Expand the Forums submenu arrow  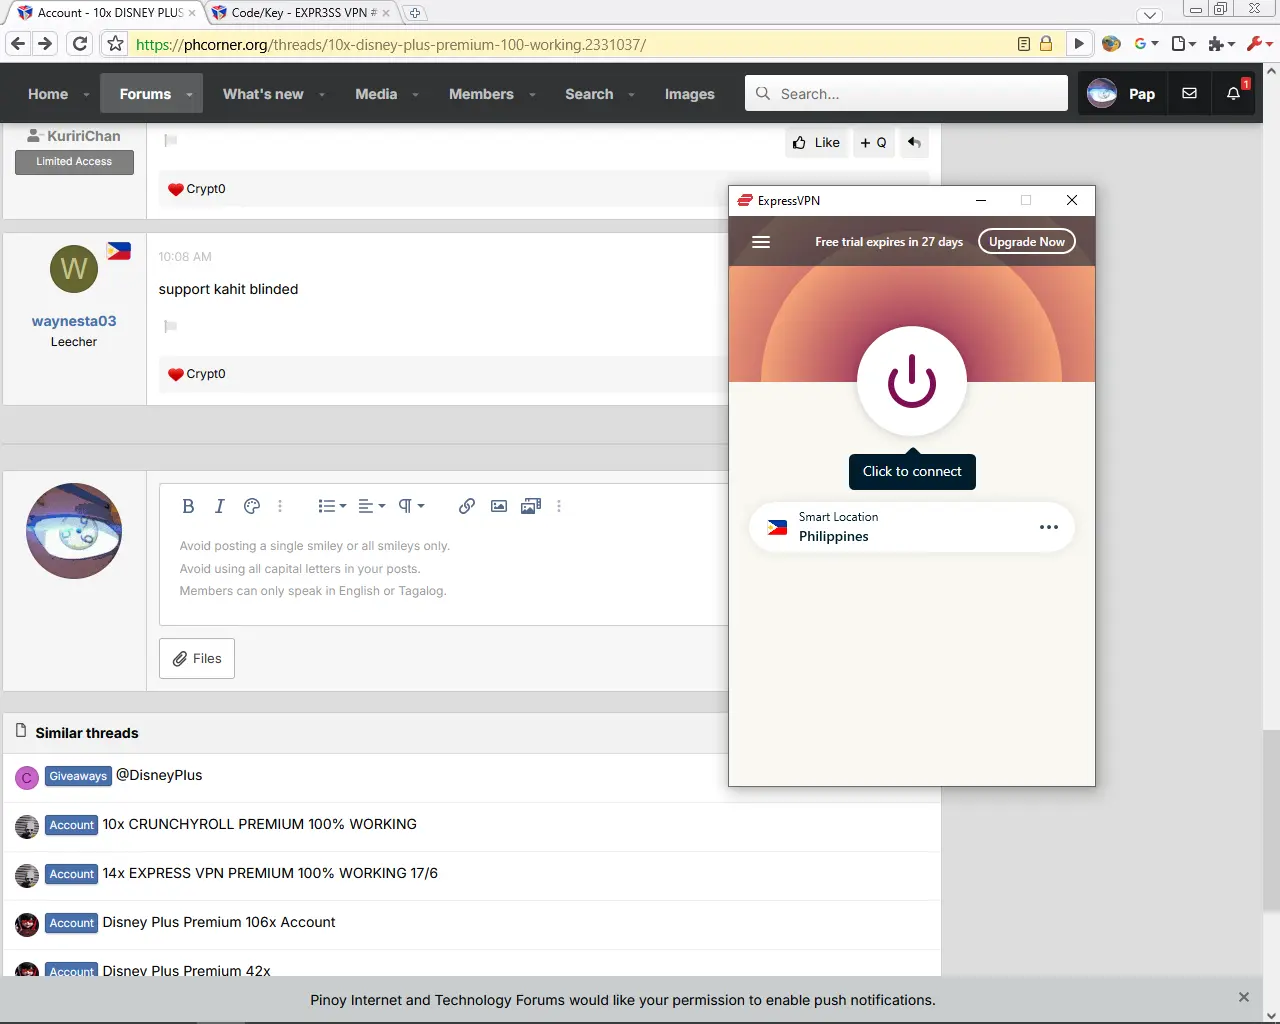point(189,95)
